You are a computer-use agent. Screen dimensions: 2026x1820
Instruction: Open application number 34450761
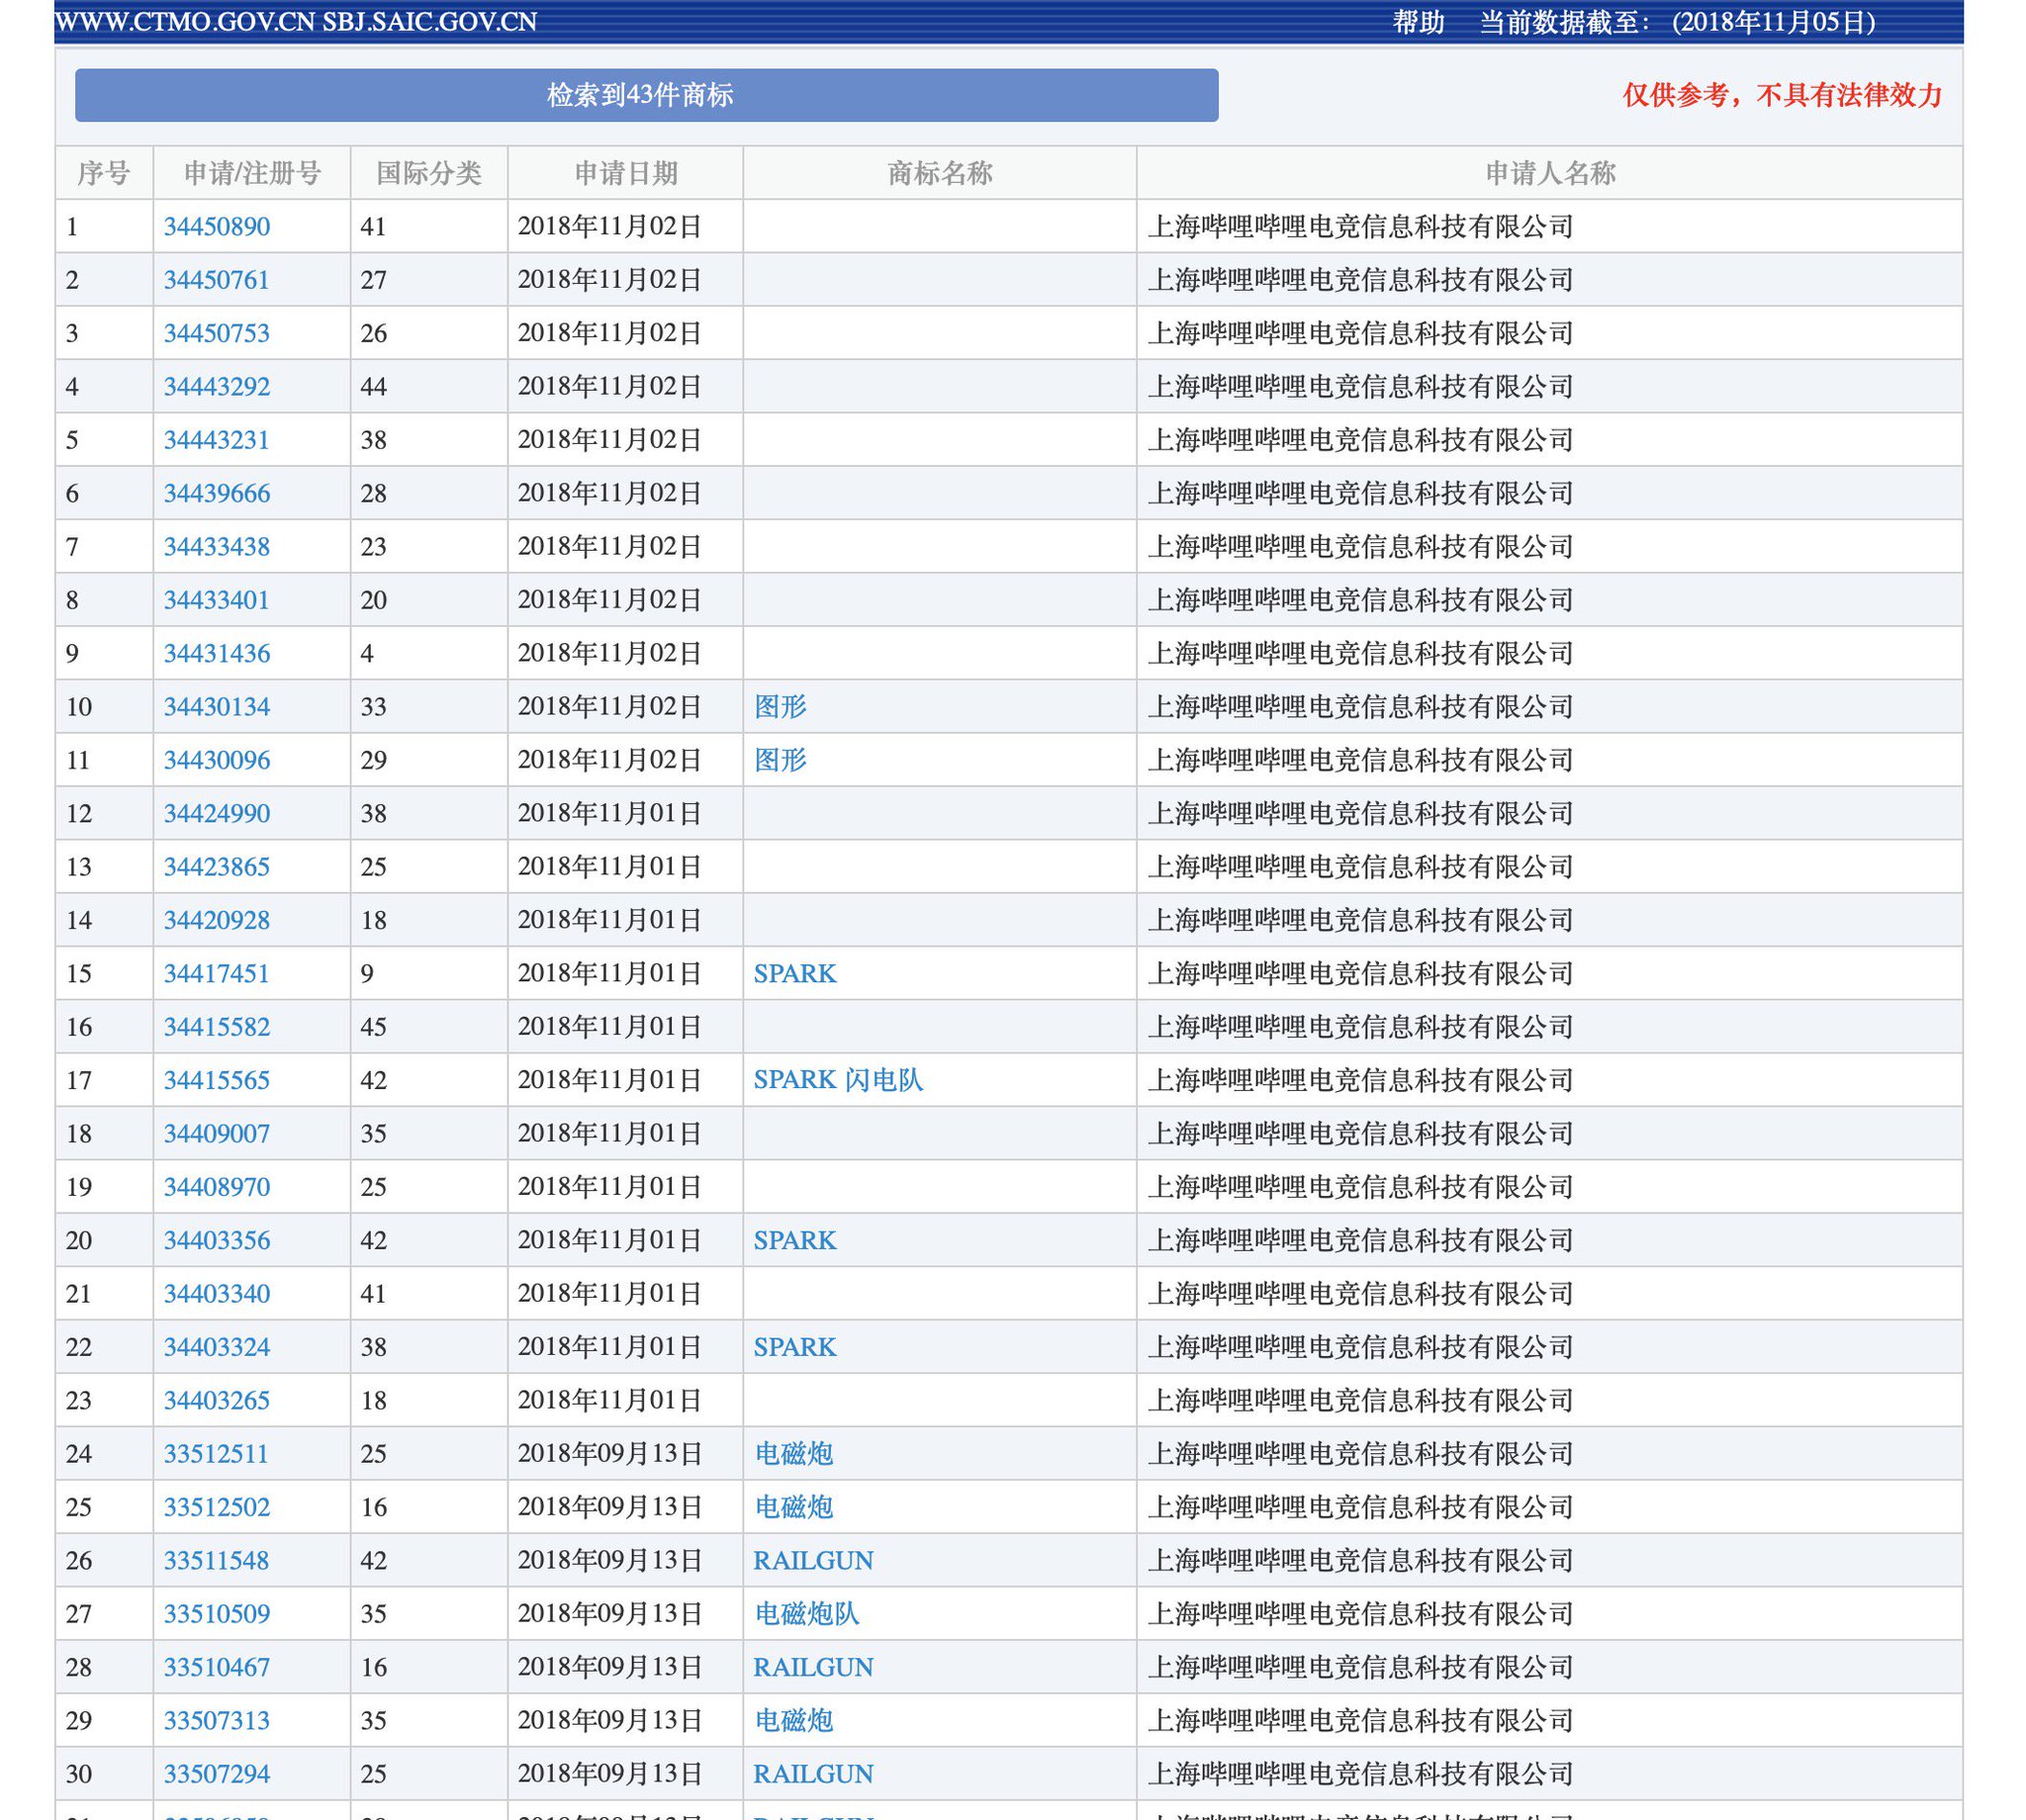[217, 280]
